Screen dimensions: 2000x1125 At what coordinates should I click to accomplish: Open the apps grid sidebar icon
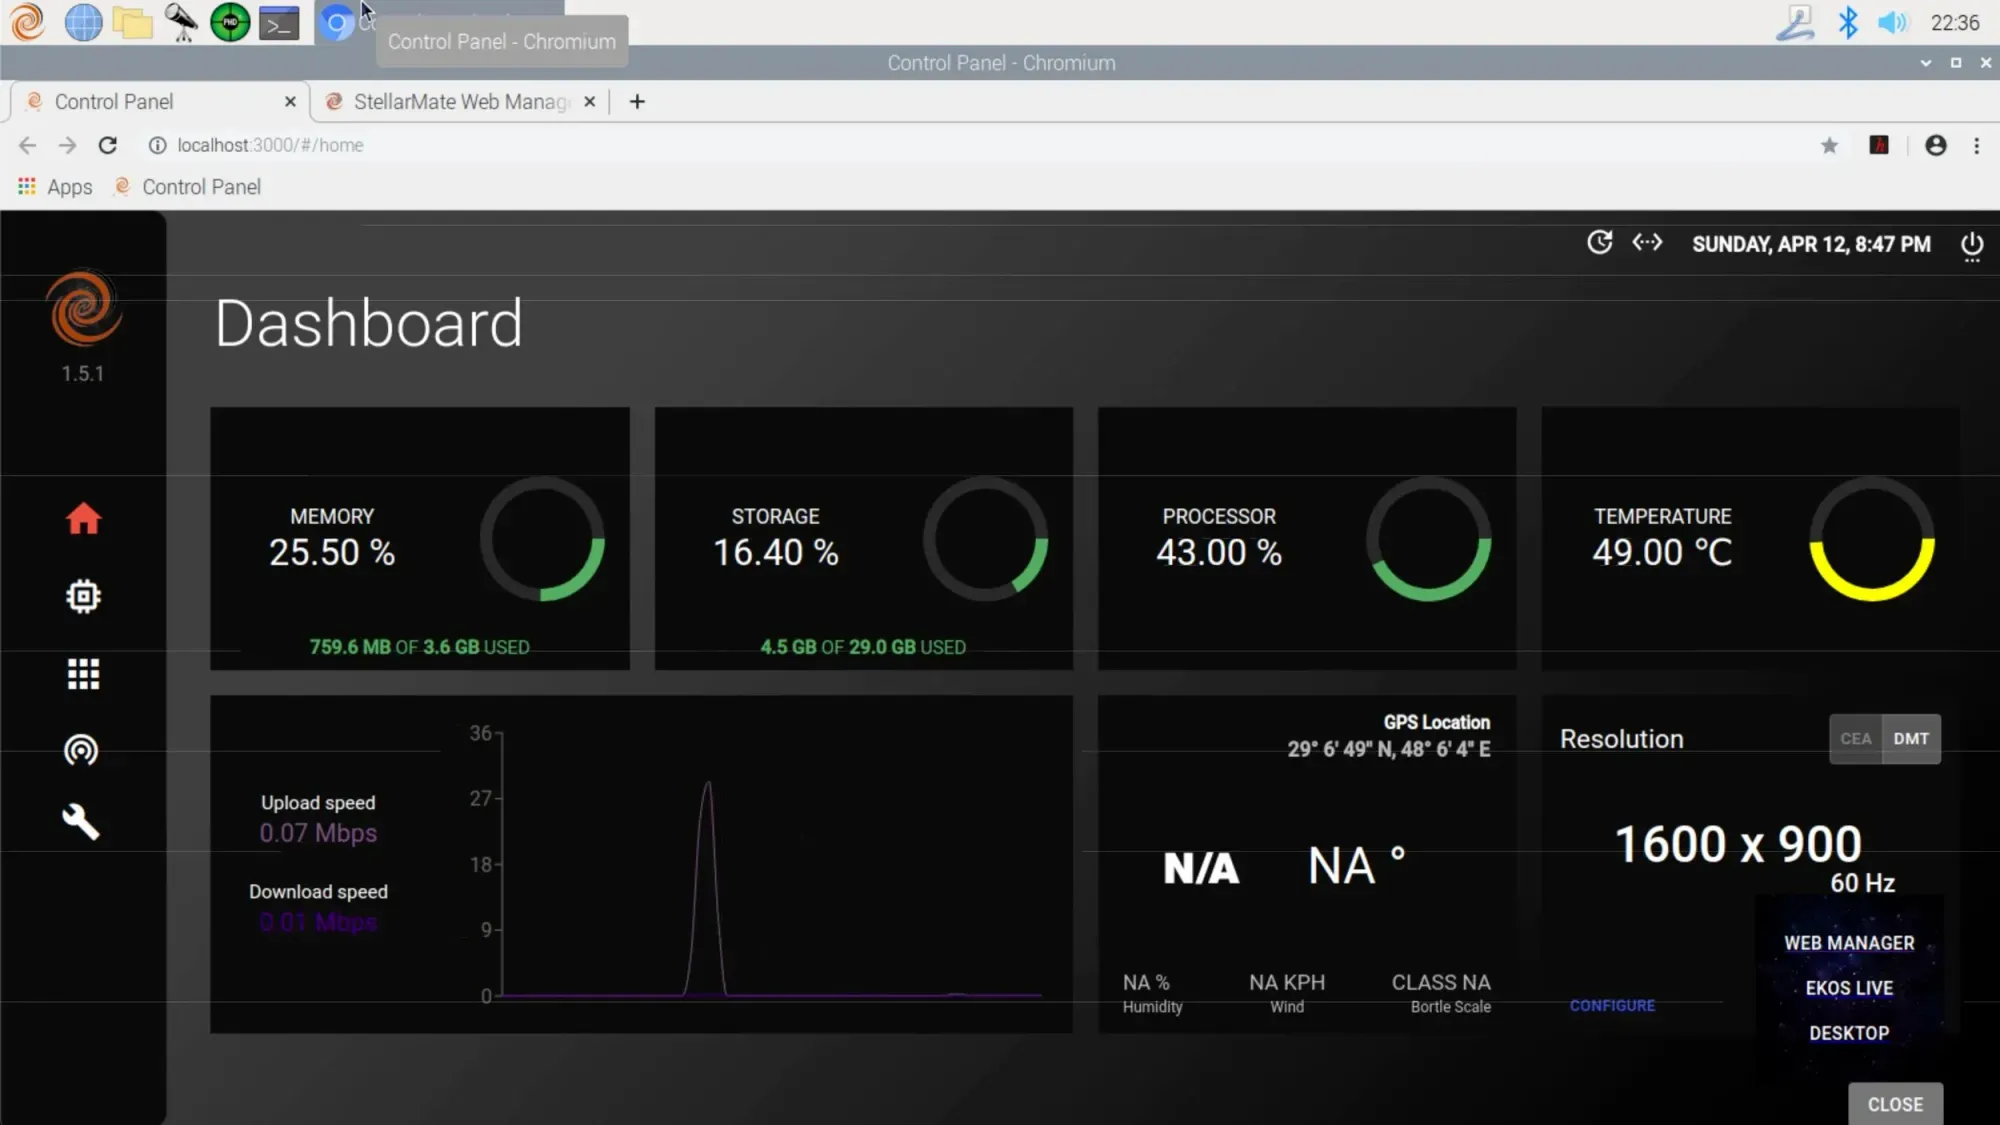[x=83, y=674]
